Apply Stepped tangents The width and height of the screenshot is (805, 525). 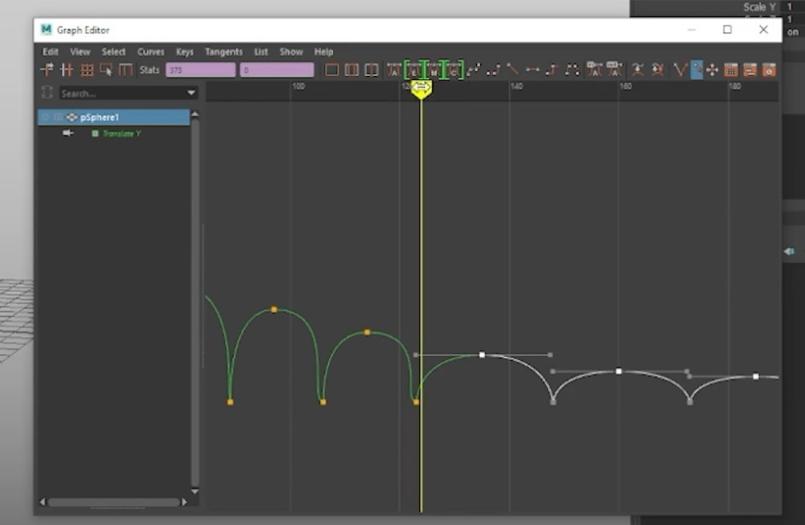pos(552,70)
